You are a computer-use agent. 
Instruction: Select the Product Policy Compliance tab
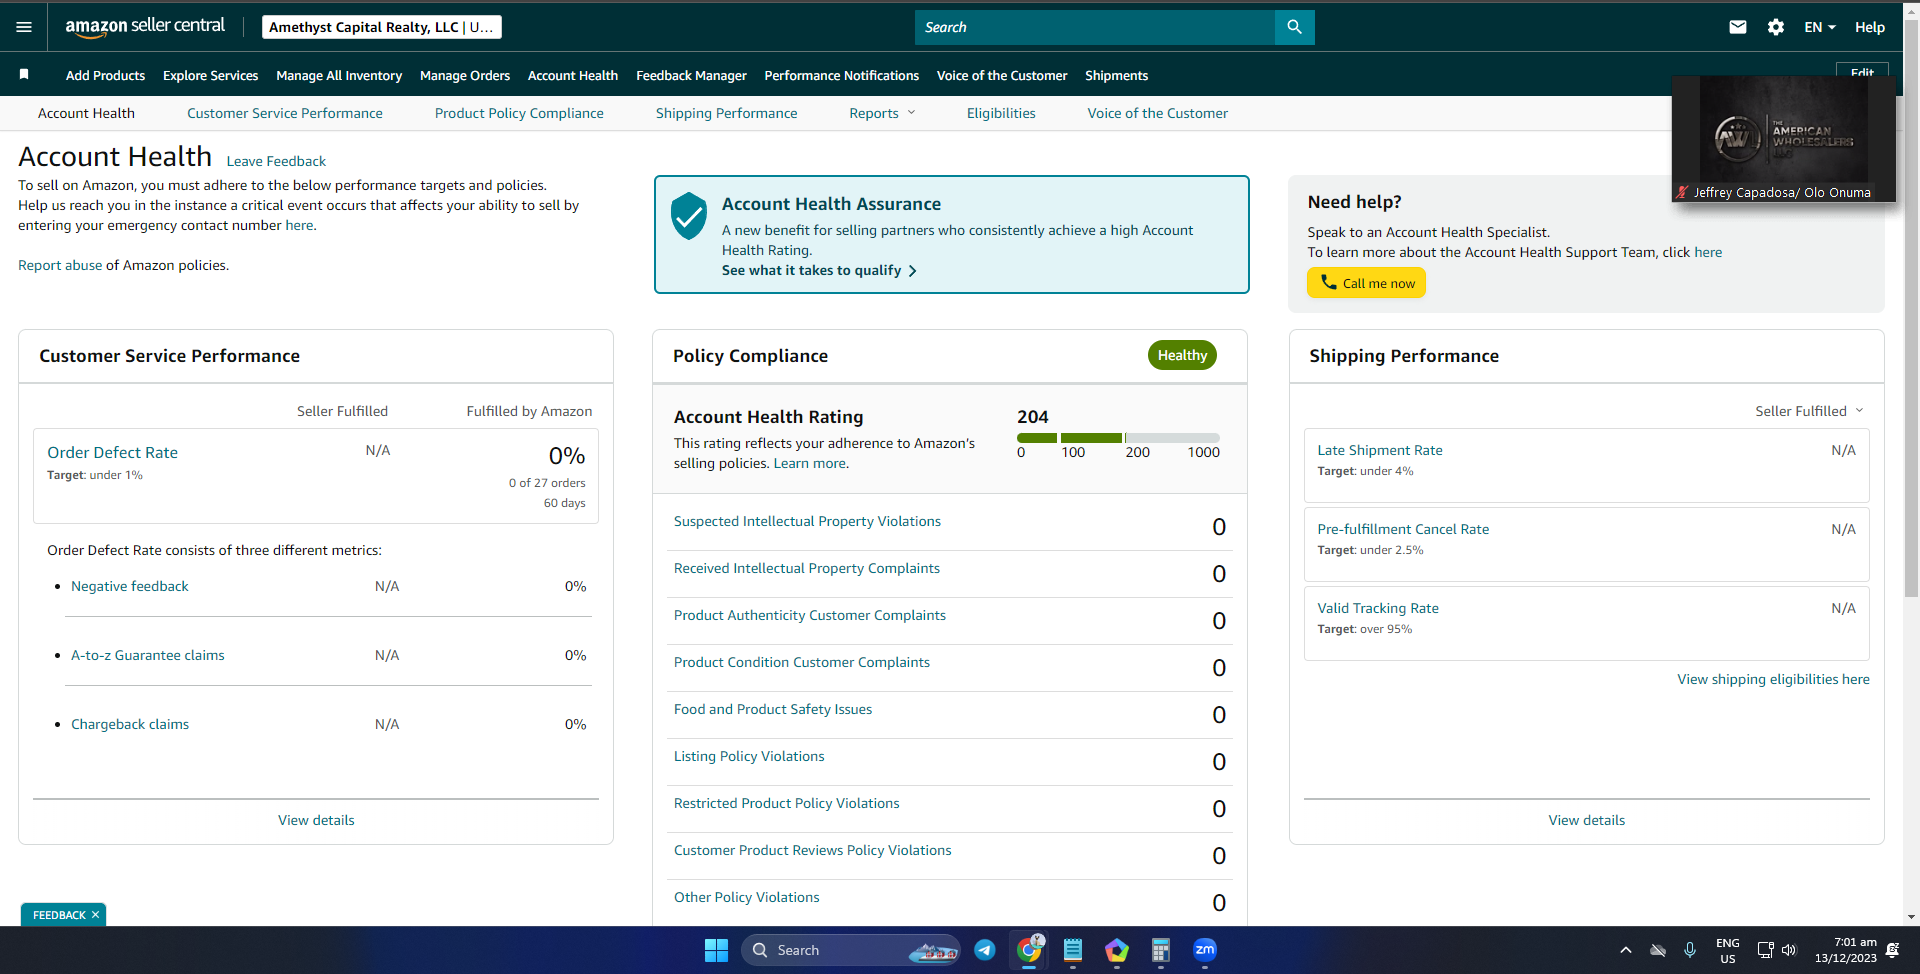click(519, 113)
